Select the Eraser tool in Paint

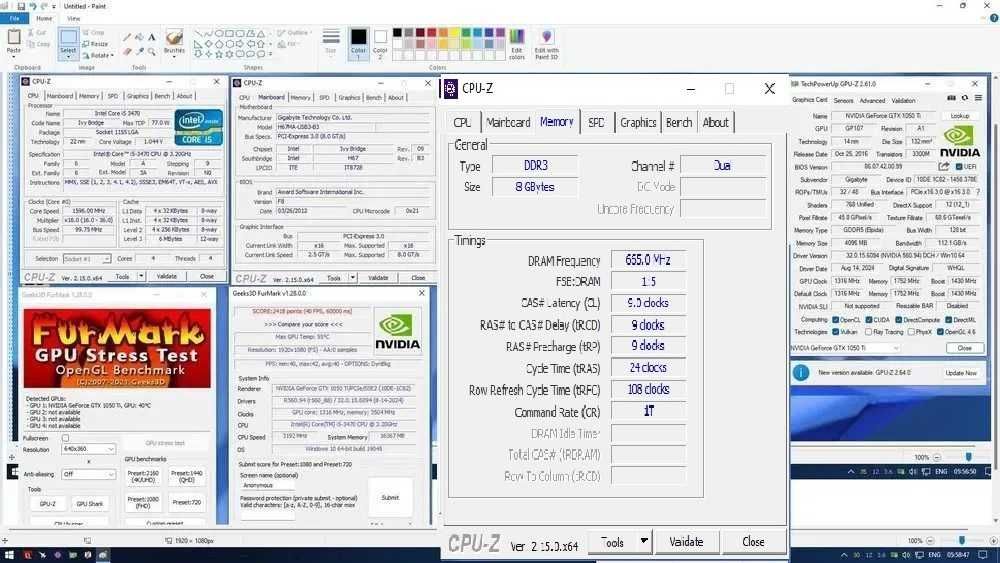point(128,52)
